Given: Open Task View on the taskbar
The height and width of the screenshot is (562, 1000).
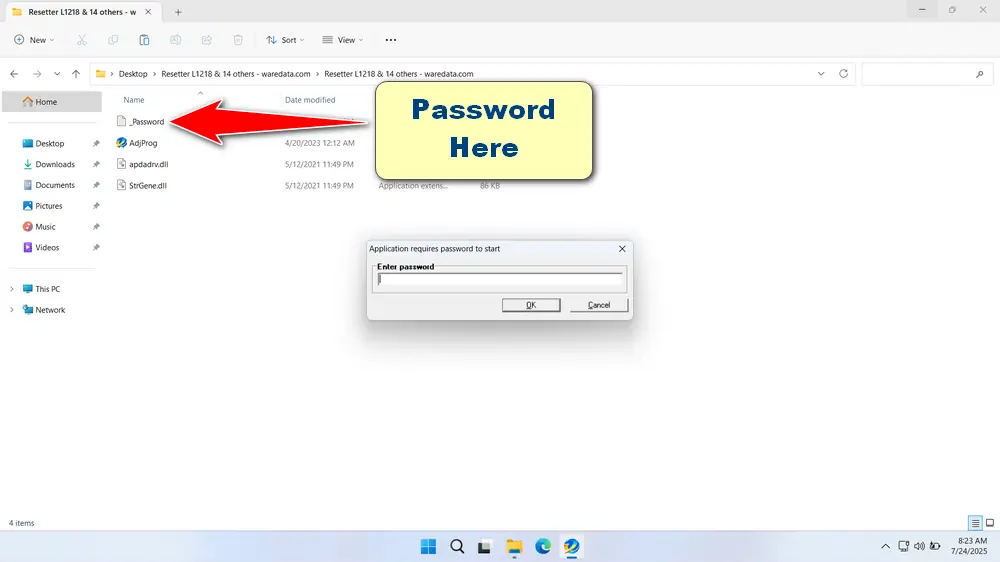Looking at the screenshot, I should tap(485, 547).
